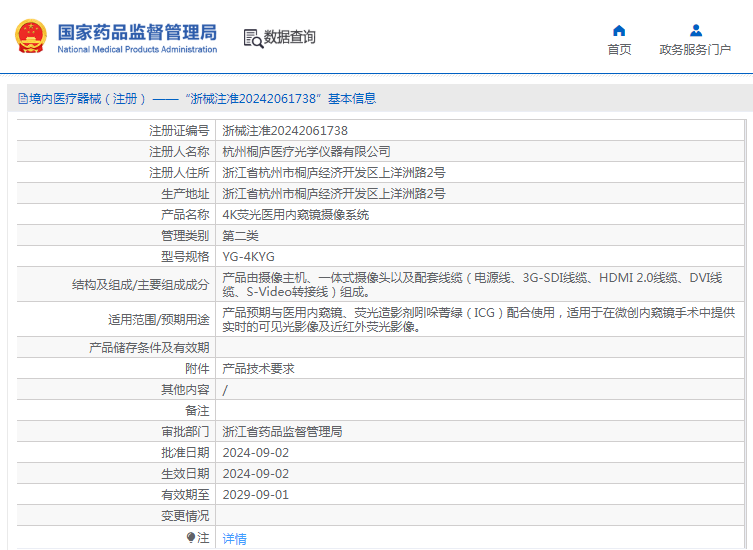Open 详情 details link
The image size is (753, 550).
[234, 538]
